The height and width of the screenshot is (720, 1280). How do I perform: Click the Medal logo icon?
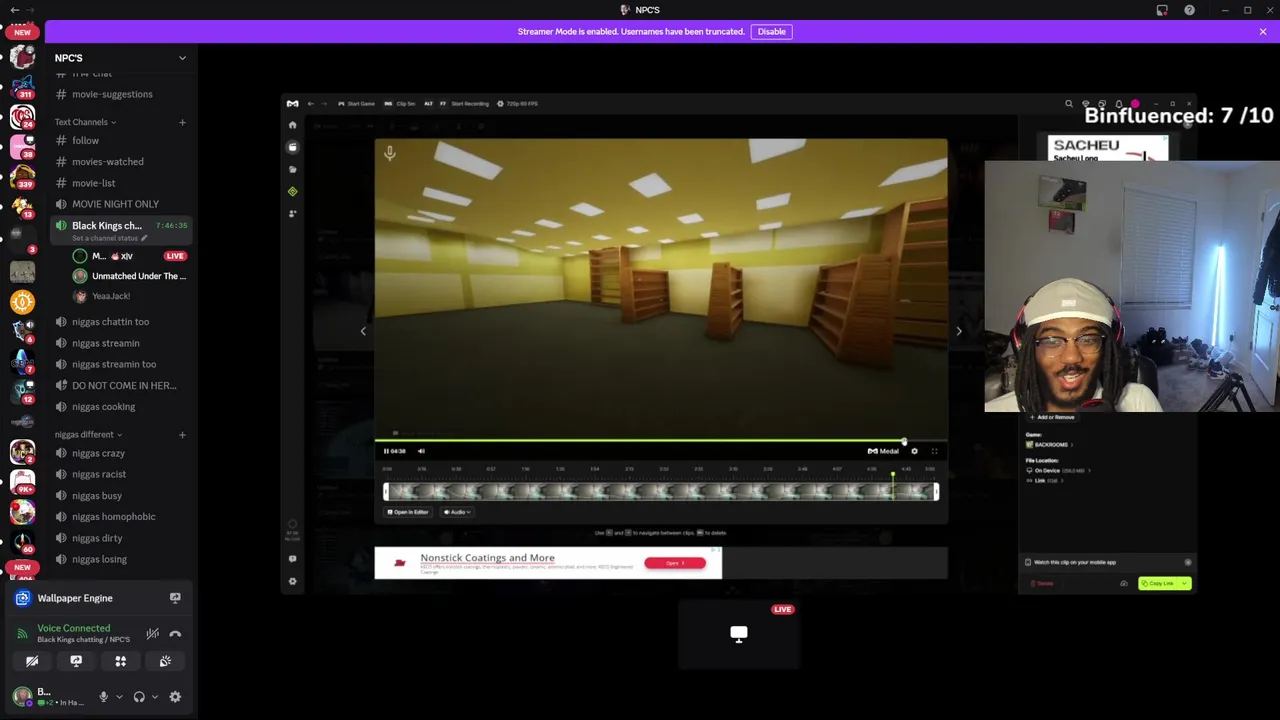[x=292, y=104]
